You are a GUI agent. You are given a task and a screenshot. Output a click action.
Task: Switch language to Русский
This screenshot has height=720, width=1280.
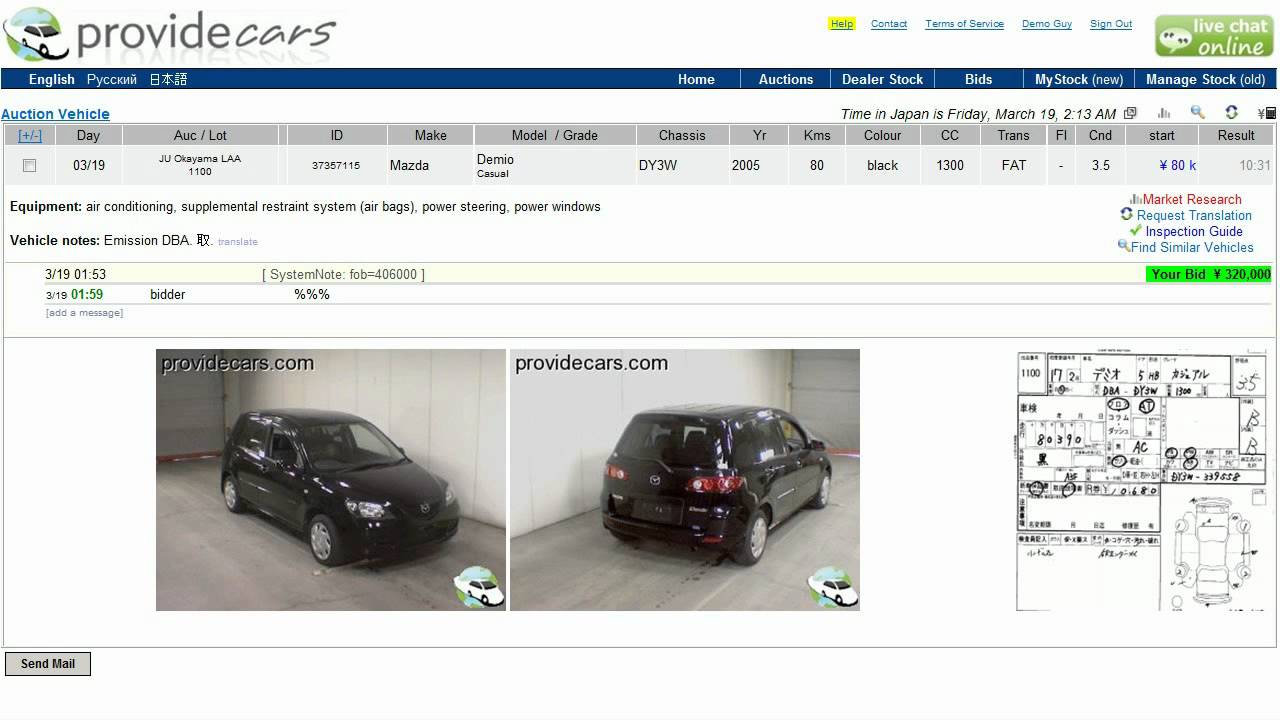coord(112,79)
